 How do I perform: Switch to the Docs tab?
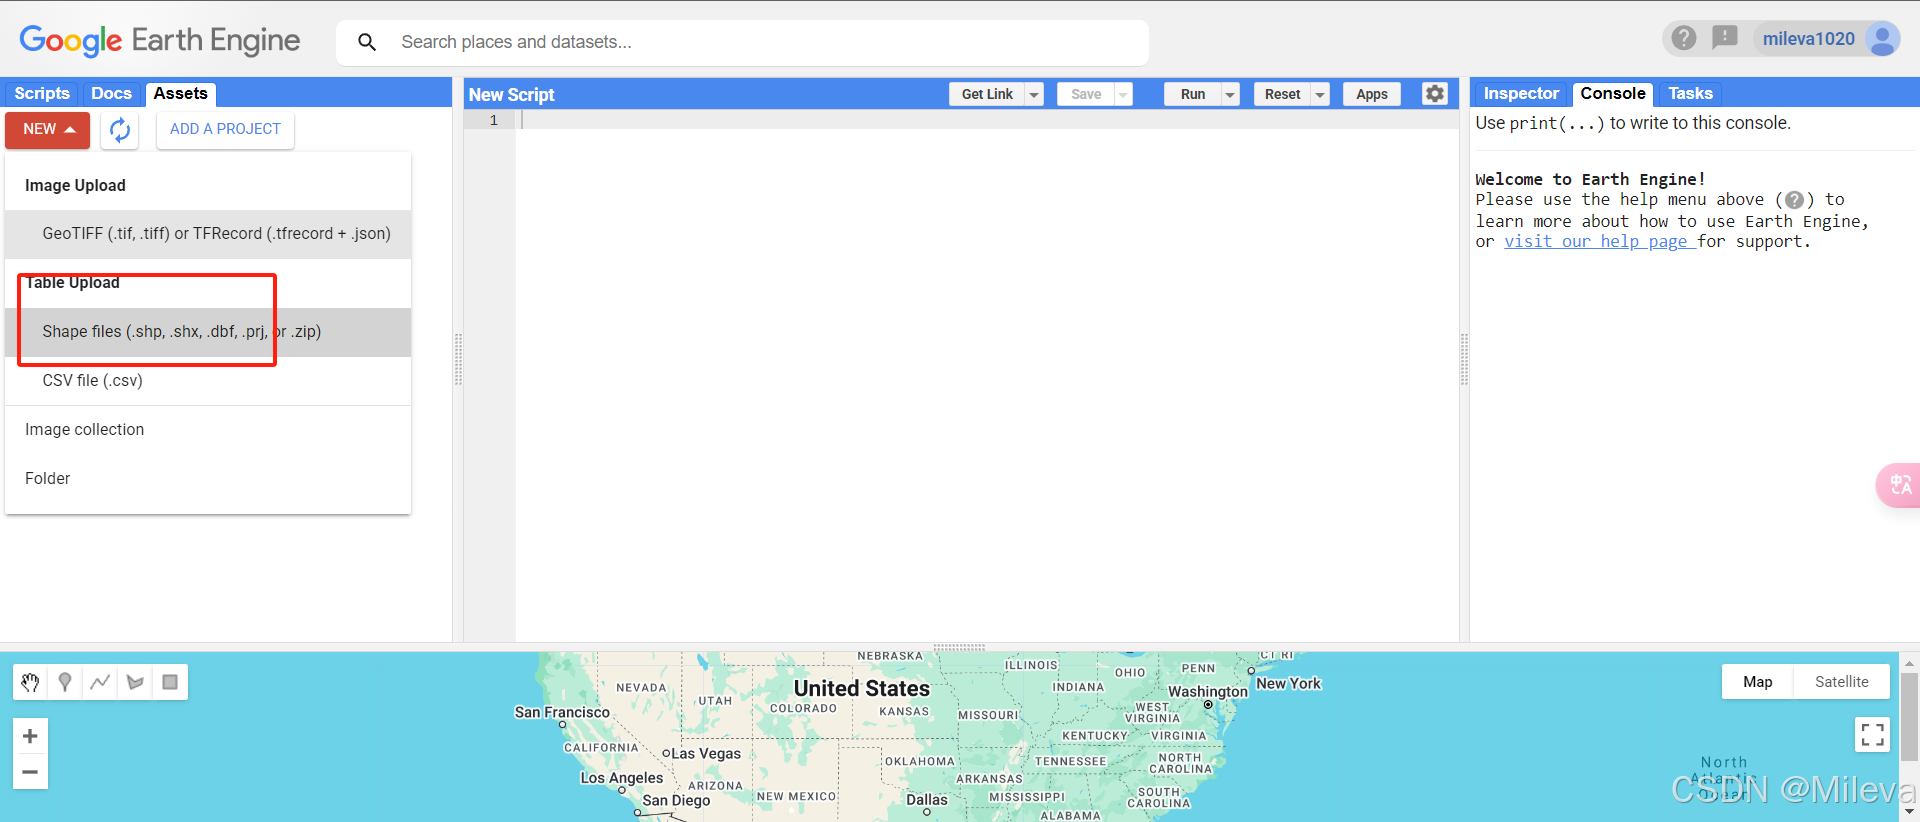(x=111, y=93)
